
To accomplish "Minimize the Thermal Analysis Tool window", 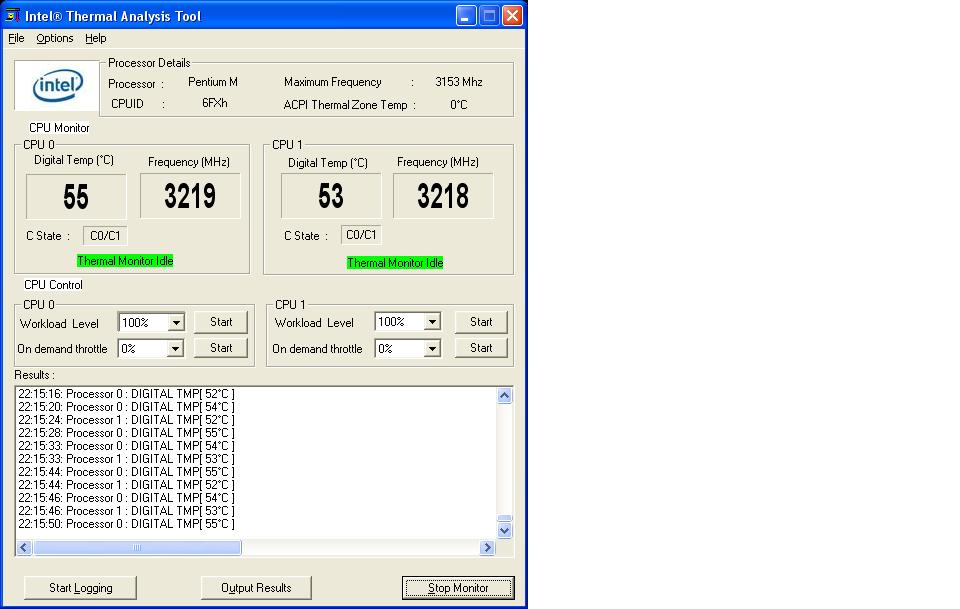I will coord(466,15).
